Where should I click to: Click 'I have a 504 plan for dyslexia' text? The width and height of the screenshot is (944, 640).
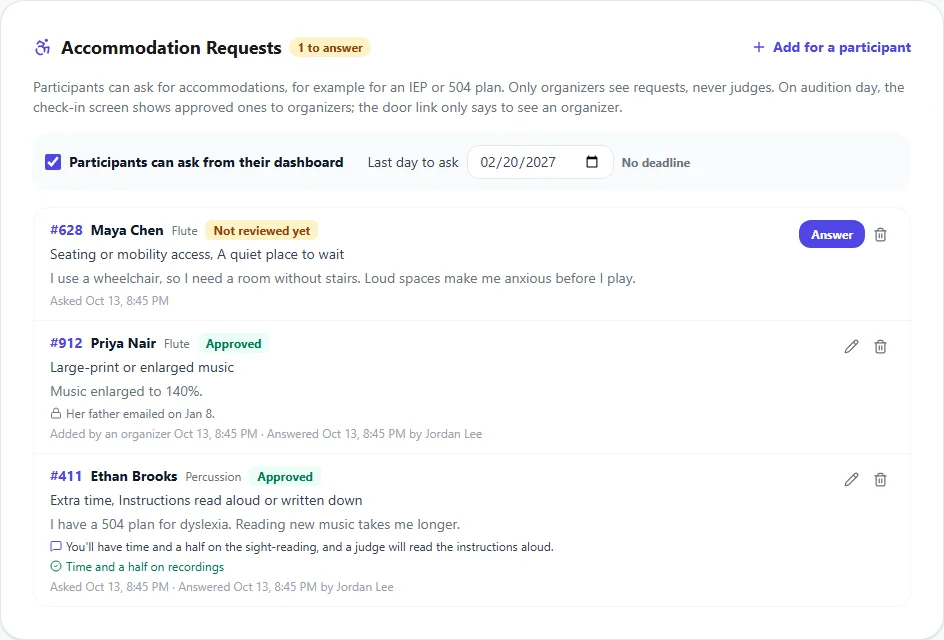[x=255, y=524]
